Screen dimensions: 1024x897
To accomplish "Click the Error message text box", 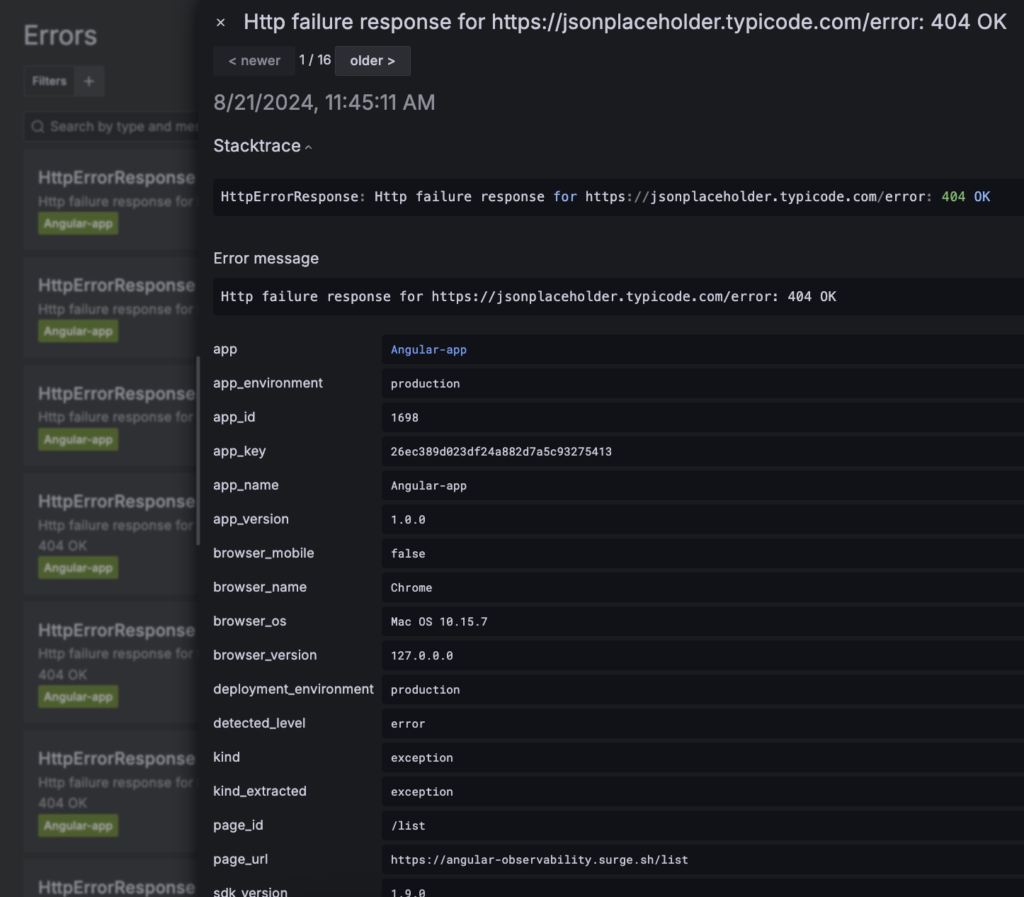I will pyautogui.click(x=600, y=296).
